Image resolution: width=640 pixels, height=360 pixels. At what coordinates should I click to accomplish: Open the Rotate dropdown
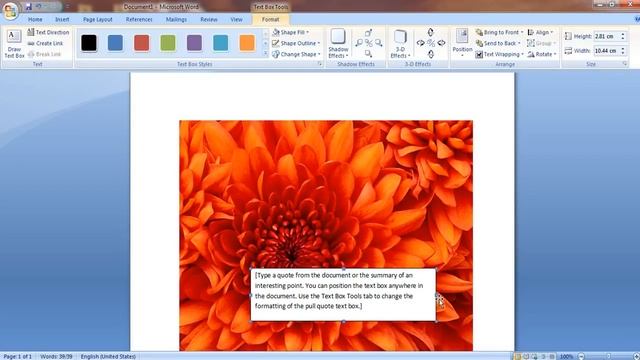tap(542, 54)
